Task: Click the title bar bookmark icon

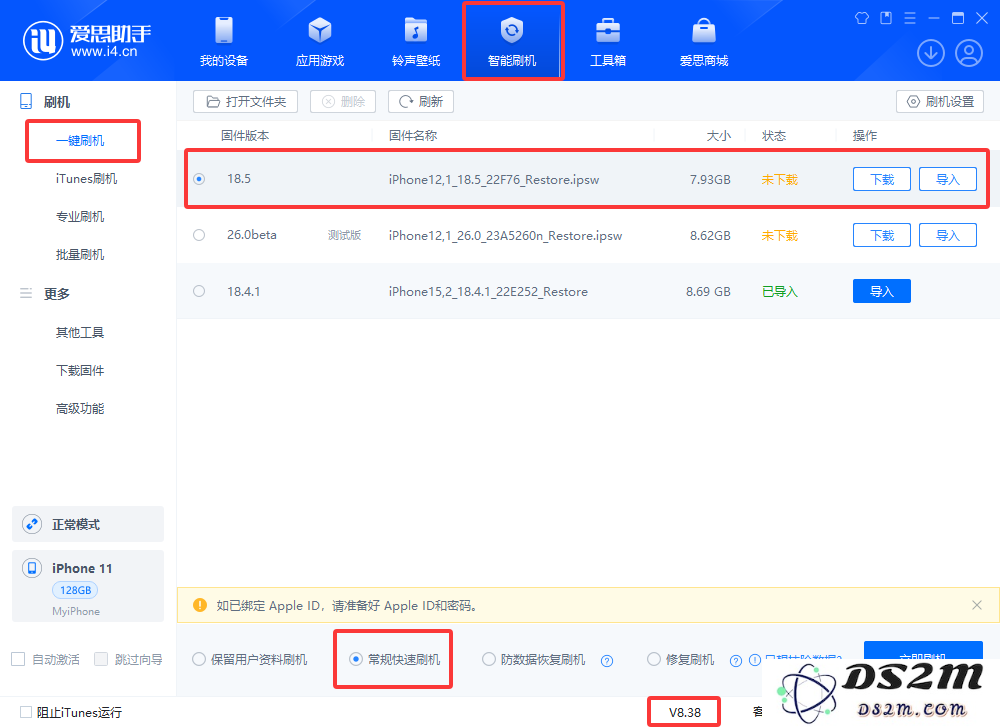Action: pyautogui.click(x=886, y=18)
